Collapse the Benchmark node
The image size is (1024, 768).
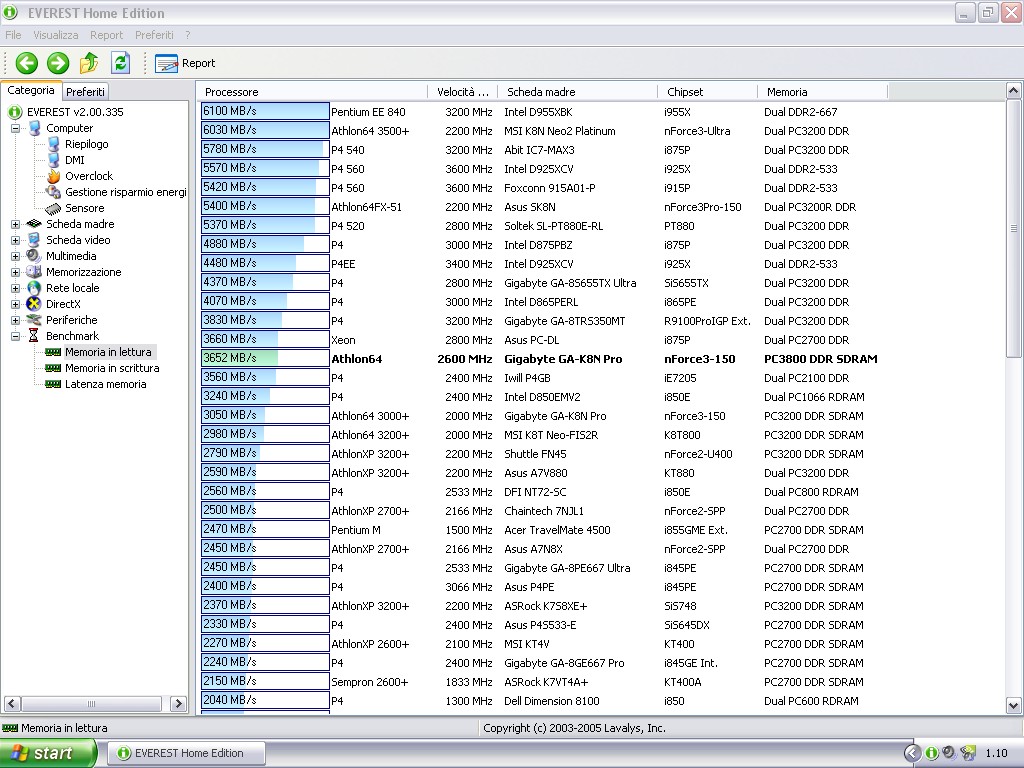(15, 336)
